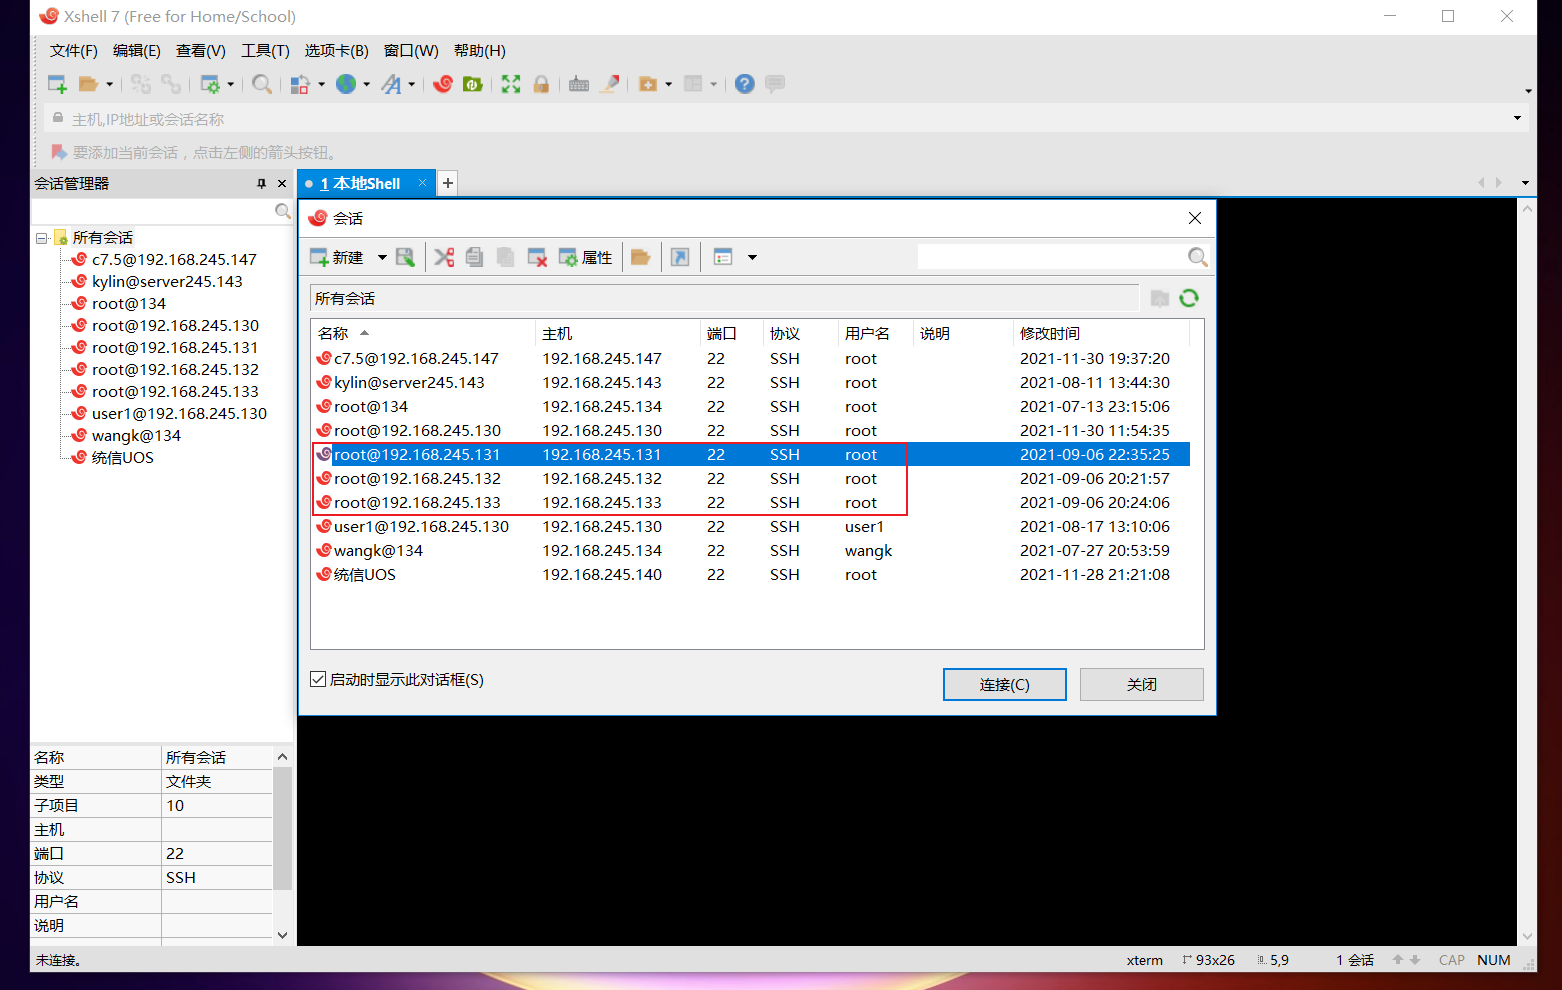Viewport: 1562px width, 990px height.
Task: Click the keyboard icon in main toolbar
Action: click(579, 84)
